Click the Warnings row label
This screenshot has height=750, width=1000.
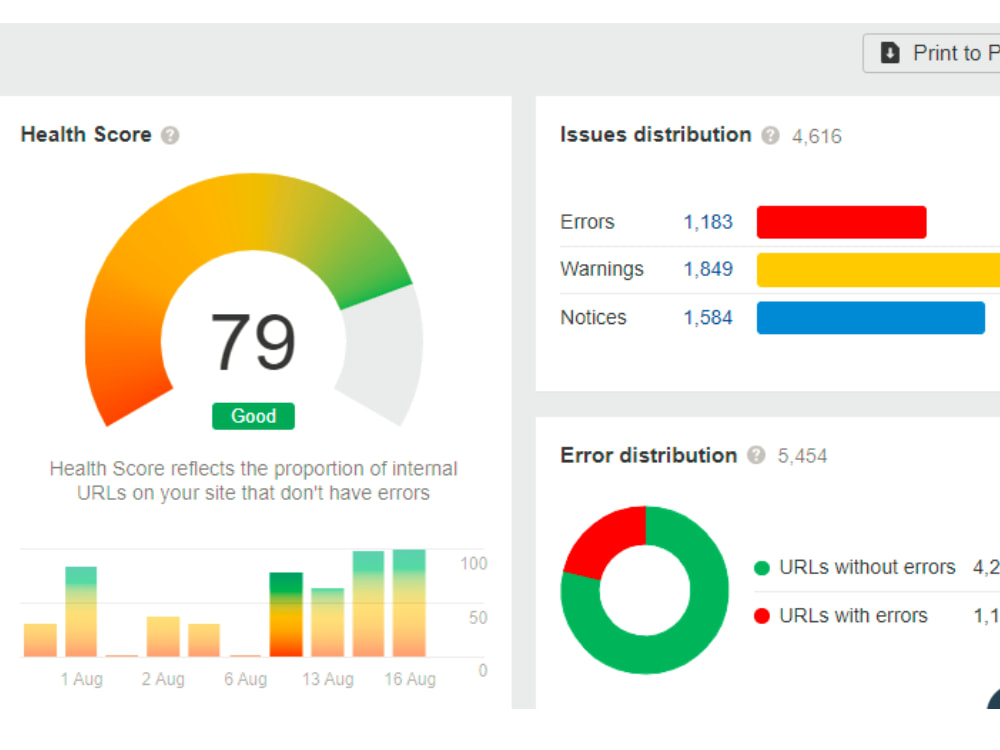click(601, 269)
